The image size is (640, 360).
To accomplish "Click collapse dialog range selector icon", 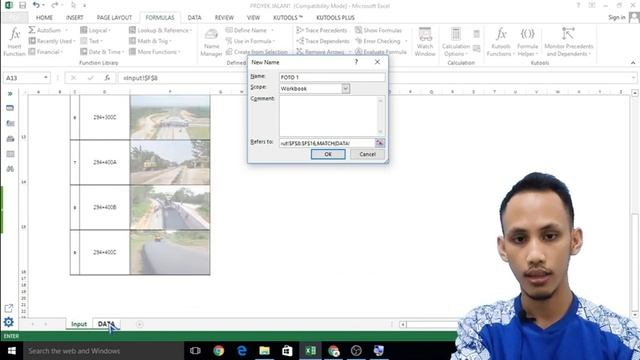I will coord(380,143).
